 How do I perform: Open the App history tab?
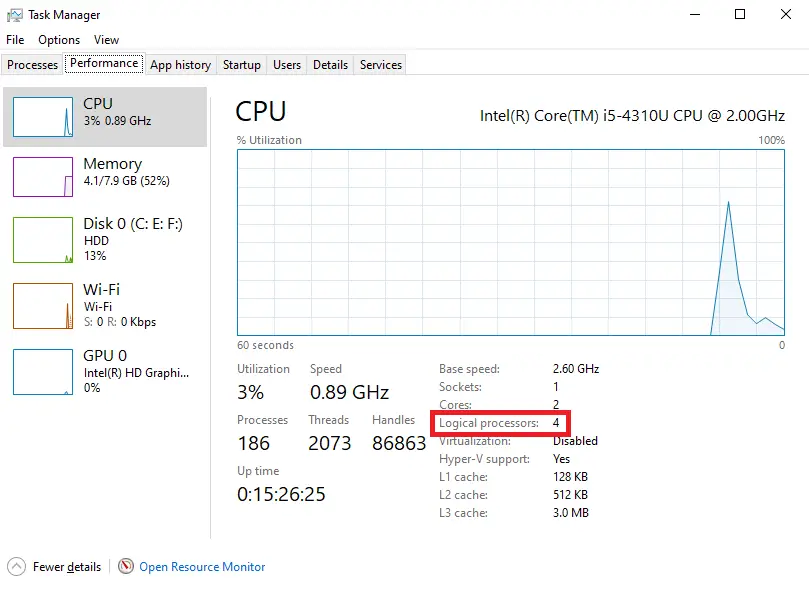180,64
